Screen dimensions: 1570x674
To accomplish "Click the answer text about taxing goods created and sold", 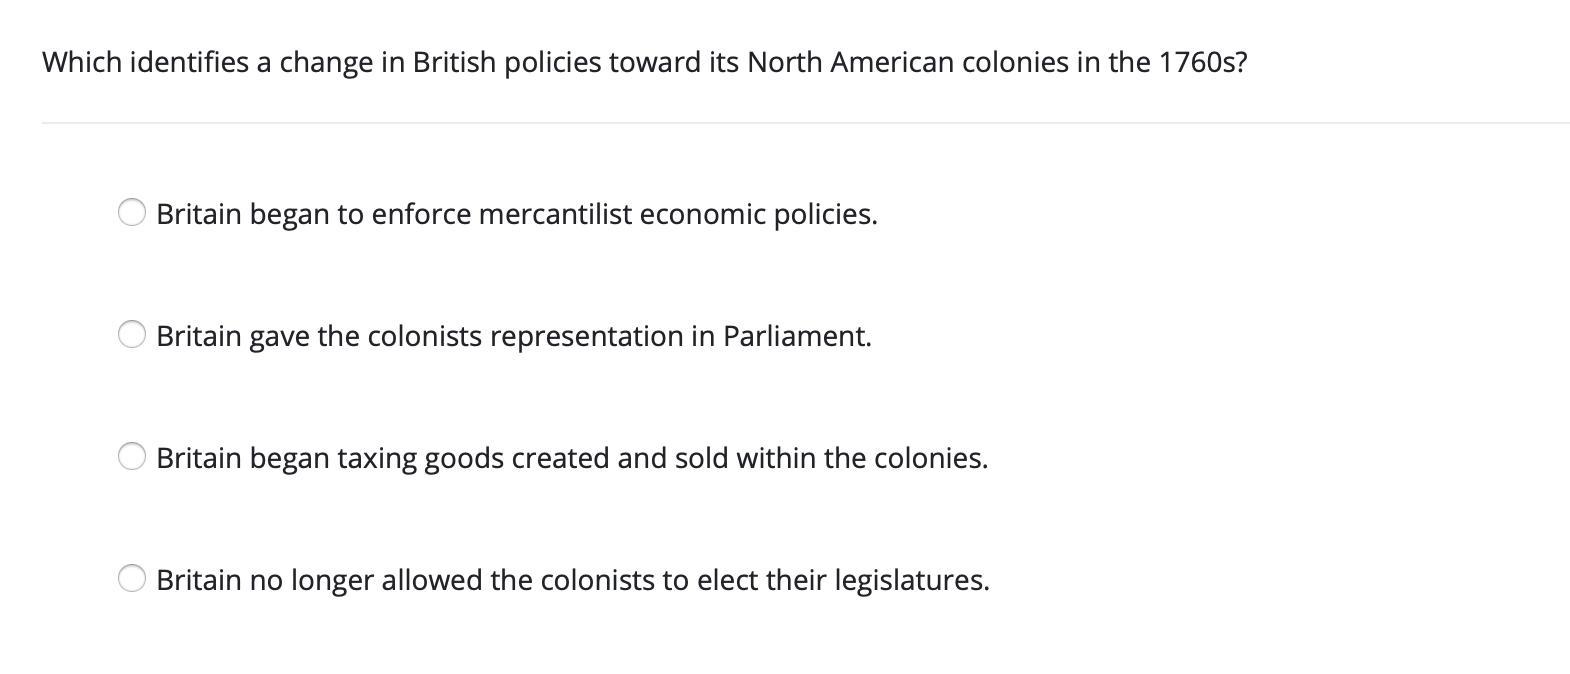I will 571,458.
